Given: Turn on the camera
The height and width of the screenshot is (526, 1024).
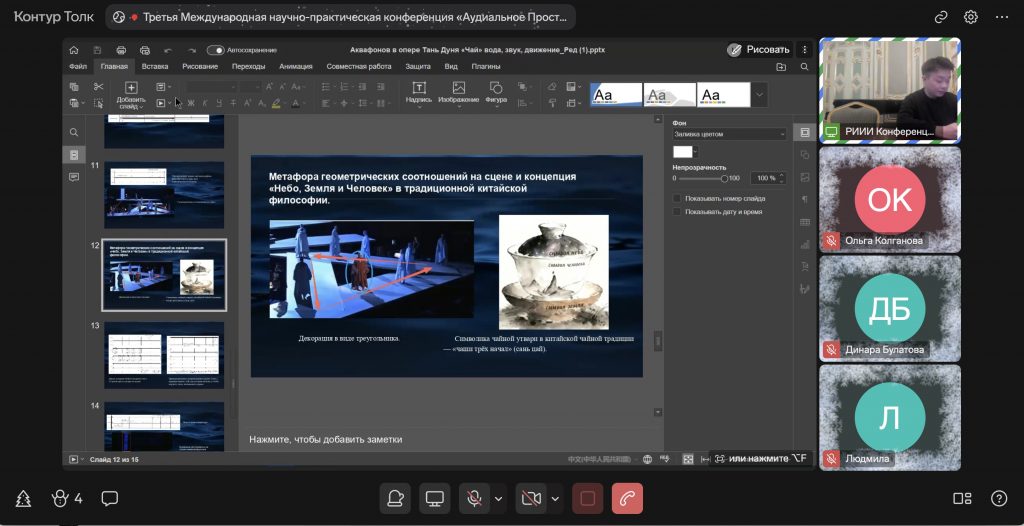Looking at the screenshot, I should coord(530,498).
